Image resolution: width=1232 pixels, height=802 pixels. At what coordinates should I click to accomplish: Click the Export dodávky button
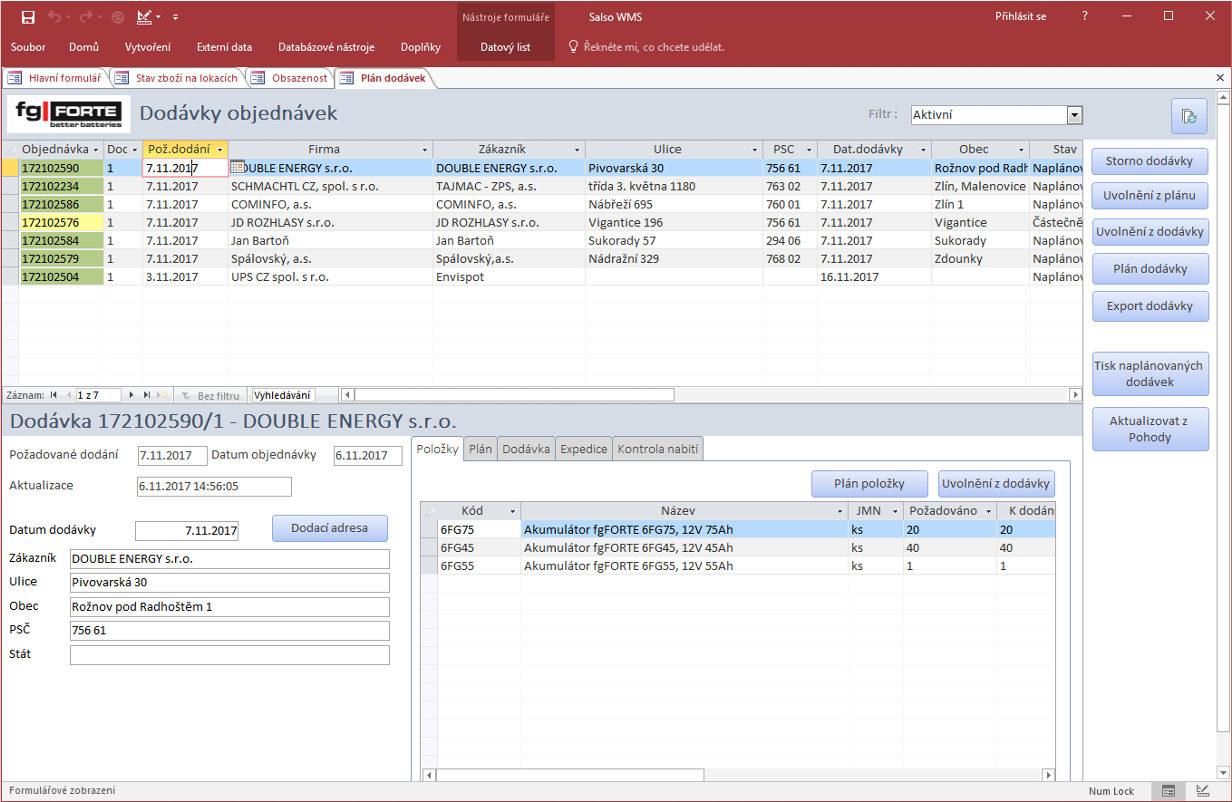pos(1149,306)
